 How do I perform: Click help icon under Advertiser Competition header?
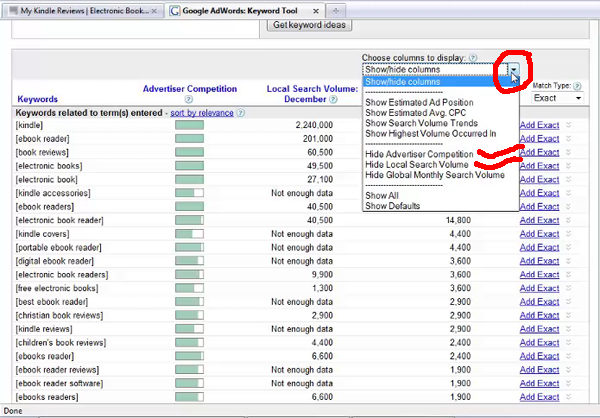189,100
